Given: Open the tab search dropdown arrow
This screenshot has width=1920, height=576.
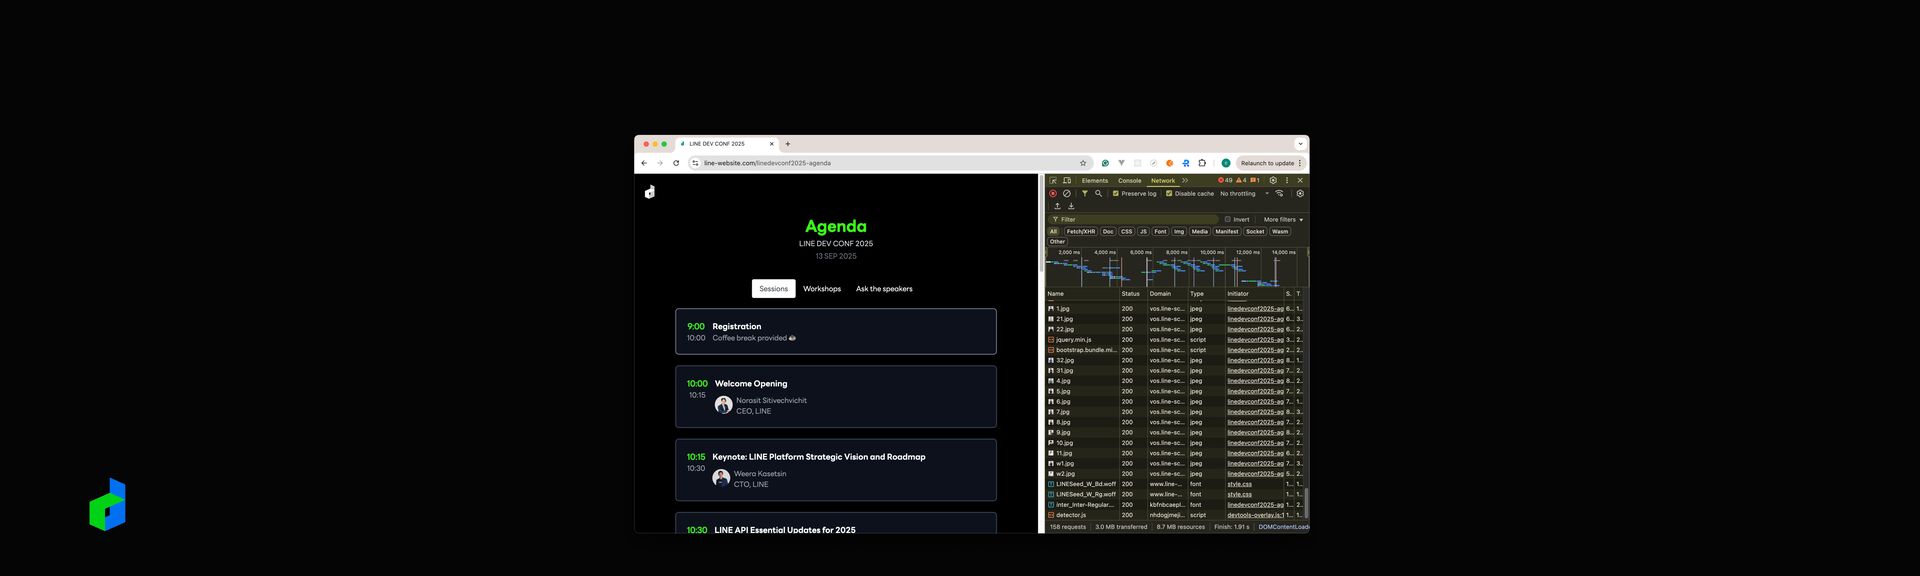Looking at the screenshot, I should 1300,144.
